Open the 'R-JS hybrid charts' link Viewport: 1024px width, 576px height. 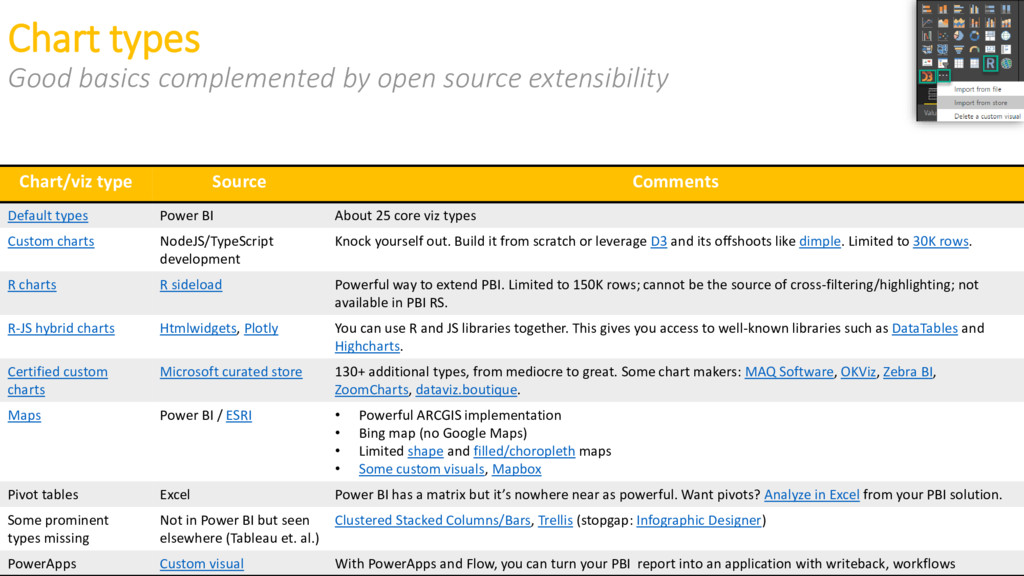click(x=61, y=328)
